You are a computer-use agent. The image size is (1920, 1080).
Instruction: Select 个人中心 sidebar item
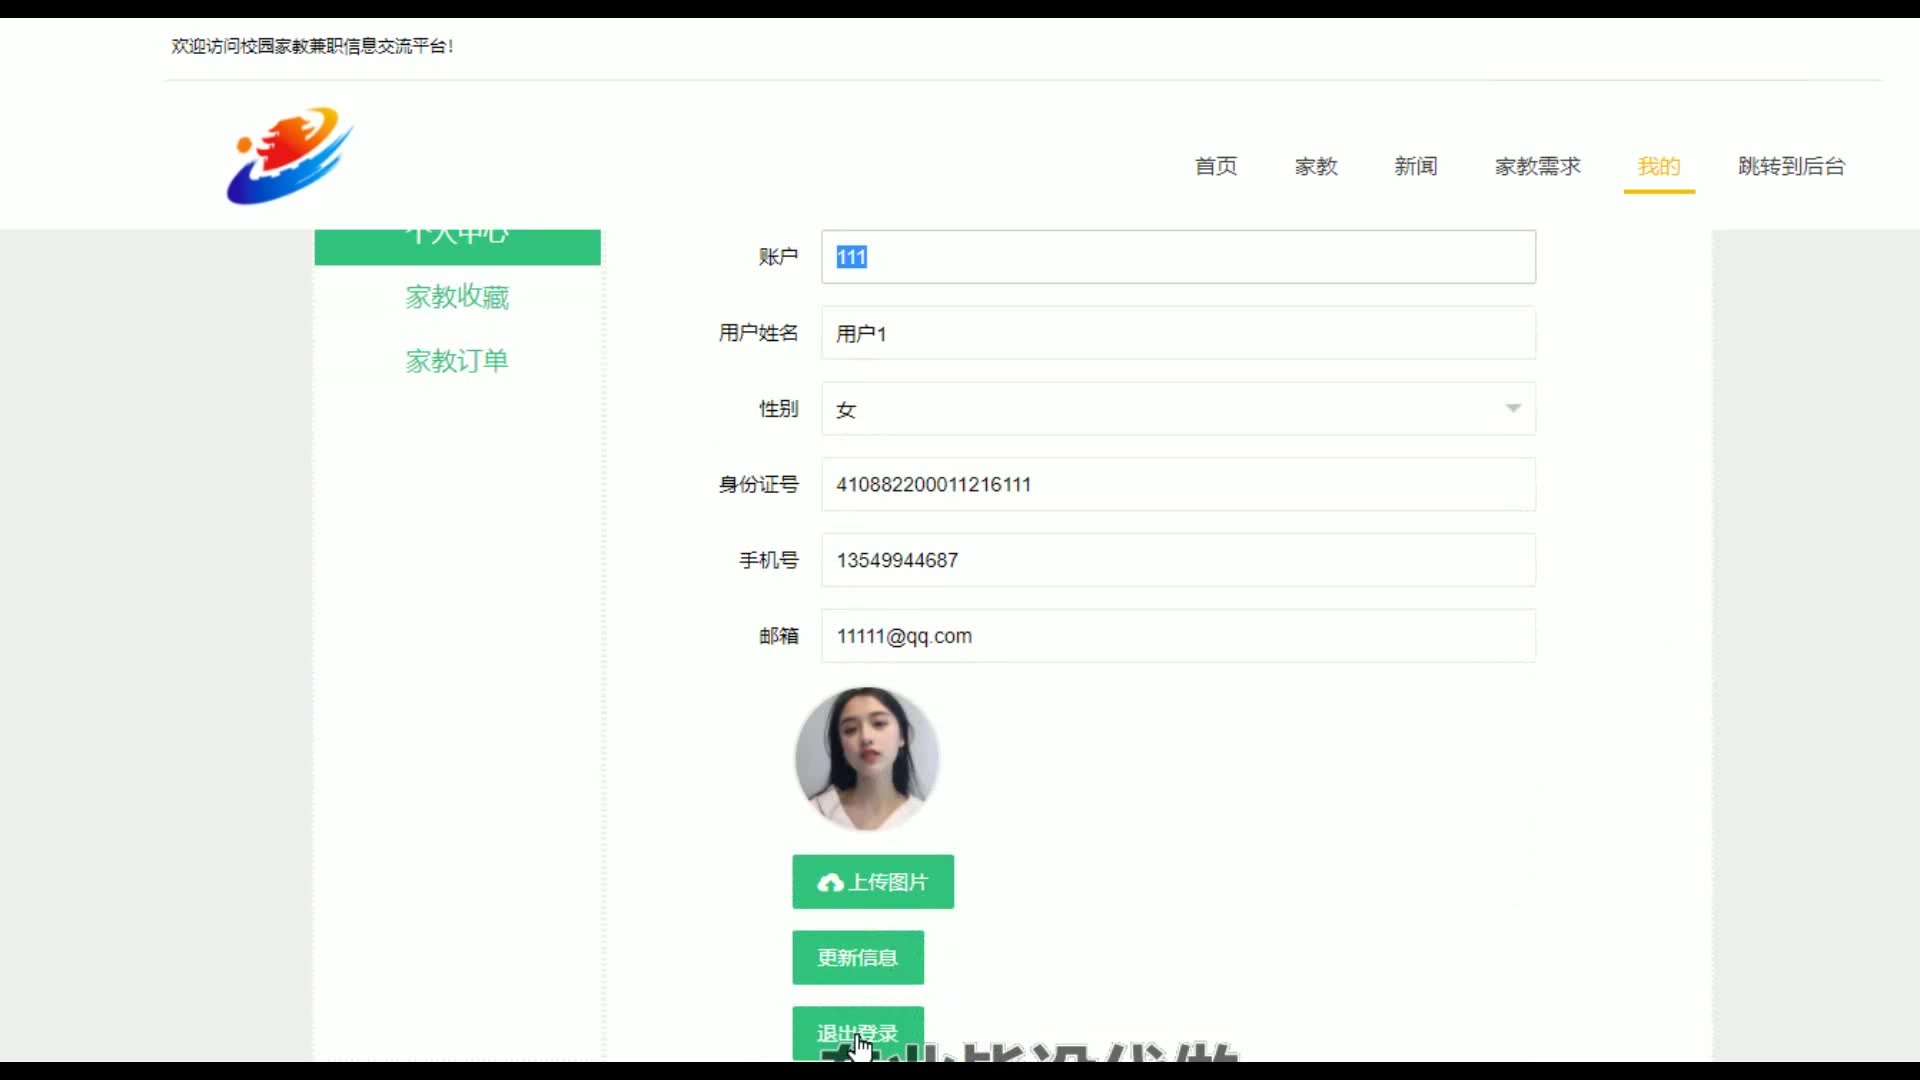[x=457, y=245]
